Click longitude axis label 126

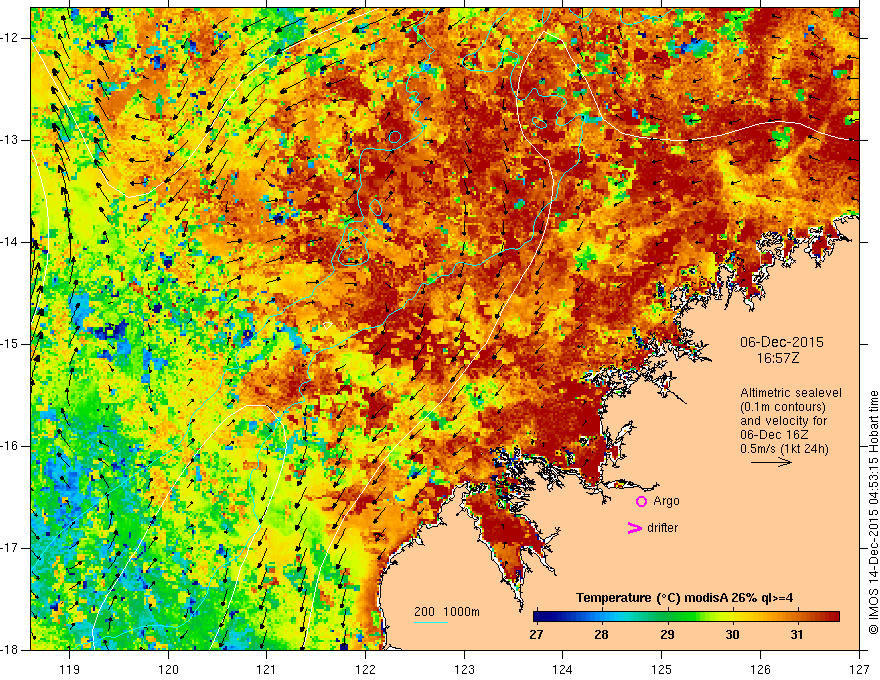click(x=760, y=669)
